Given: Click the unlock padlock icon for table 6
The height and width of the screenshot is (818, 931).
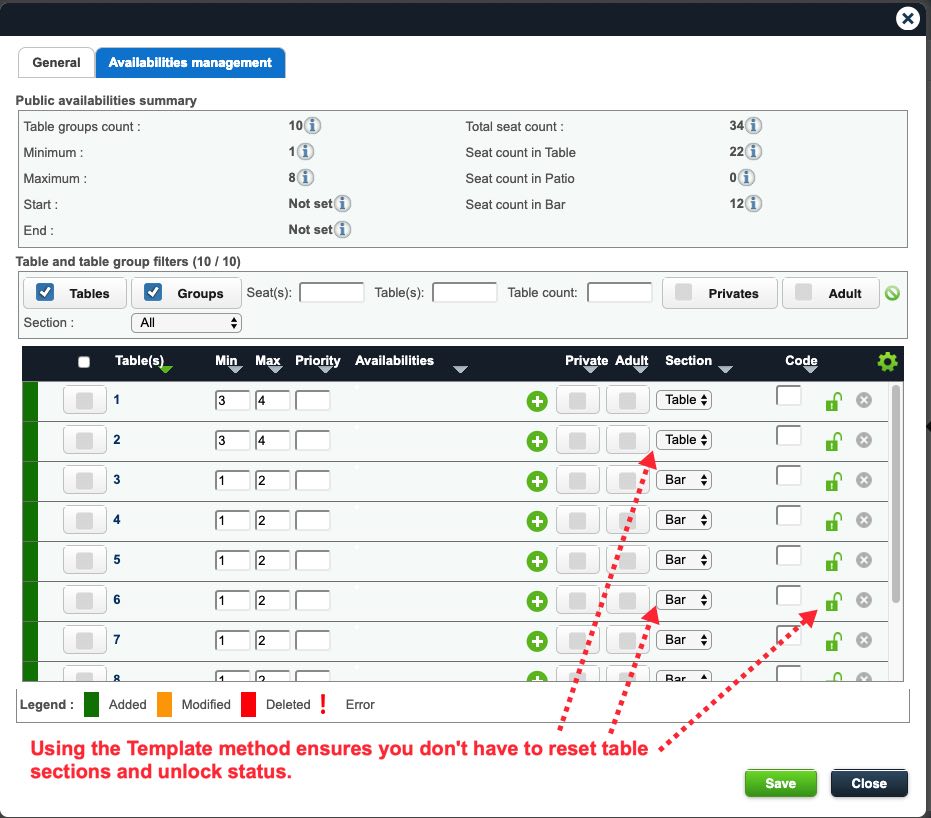Looking at the screenshot, I should pos(833,600).
